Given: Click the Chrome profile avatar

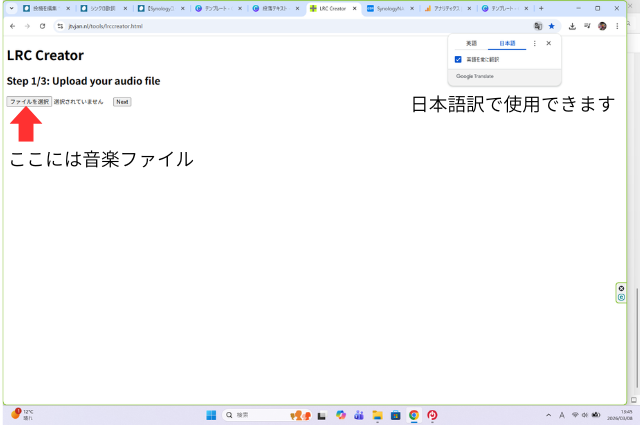Looking at the screenshot, I should pyautogui.click(x=602, y=26).
